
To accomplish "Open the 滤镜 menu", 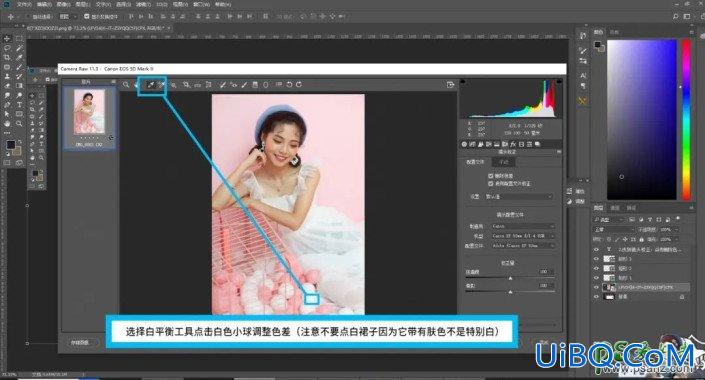I will tap(143, 4).
